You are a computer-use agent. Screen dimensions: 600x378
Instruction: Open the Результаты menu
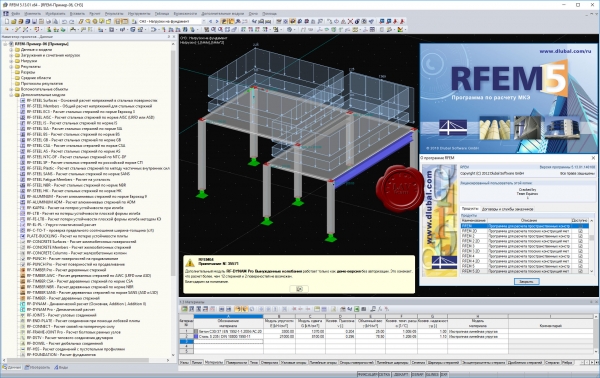tap(114, 13)
